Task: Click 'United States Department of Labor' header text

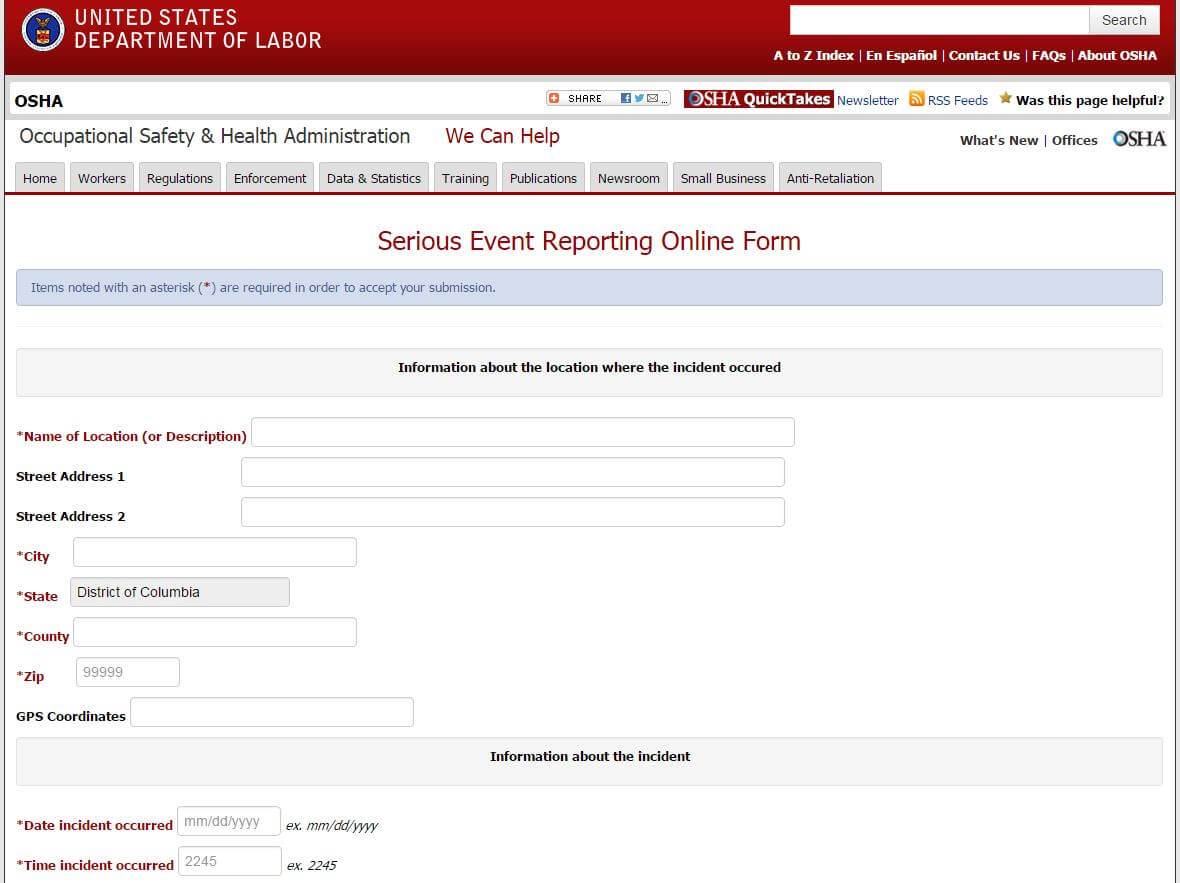Action: 198,29
